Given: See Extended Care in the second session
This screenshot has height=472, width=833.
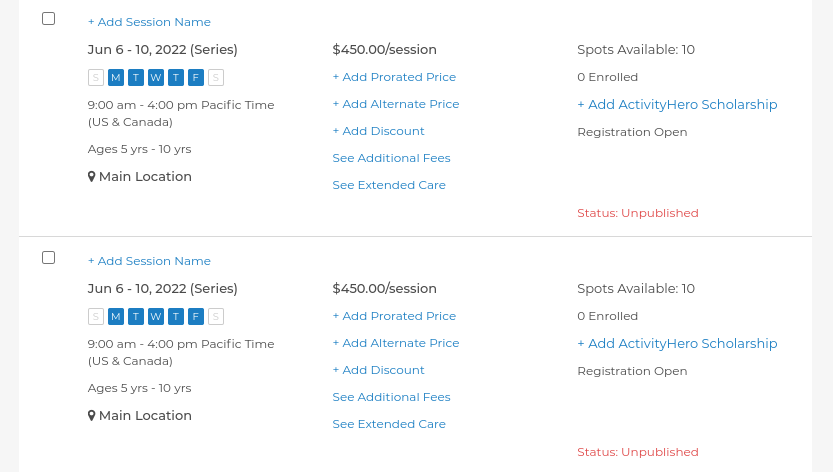Looking at the screenshot, I should [x=389, y=424].
